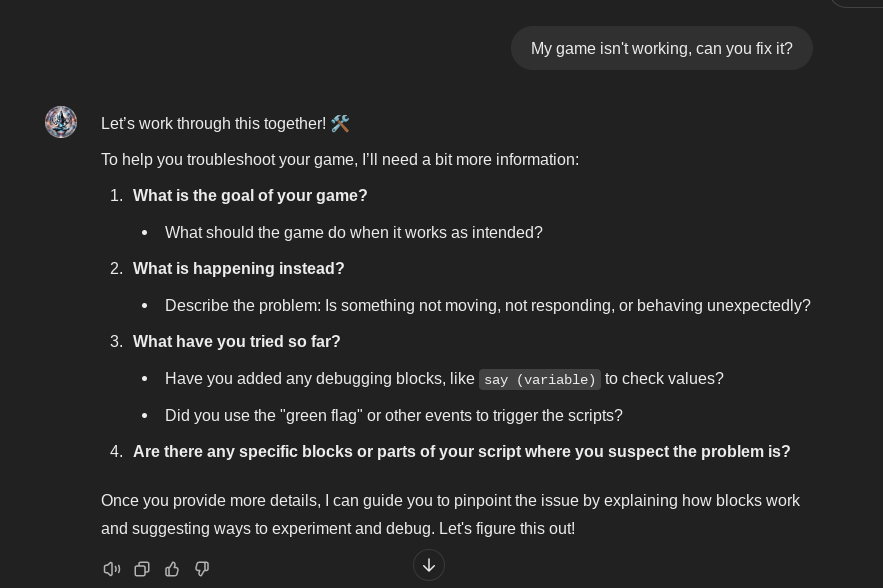Mark the response with thumbs down
The height and width of the screenshot is (588, 883).
(202, 569)
